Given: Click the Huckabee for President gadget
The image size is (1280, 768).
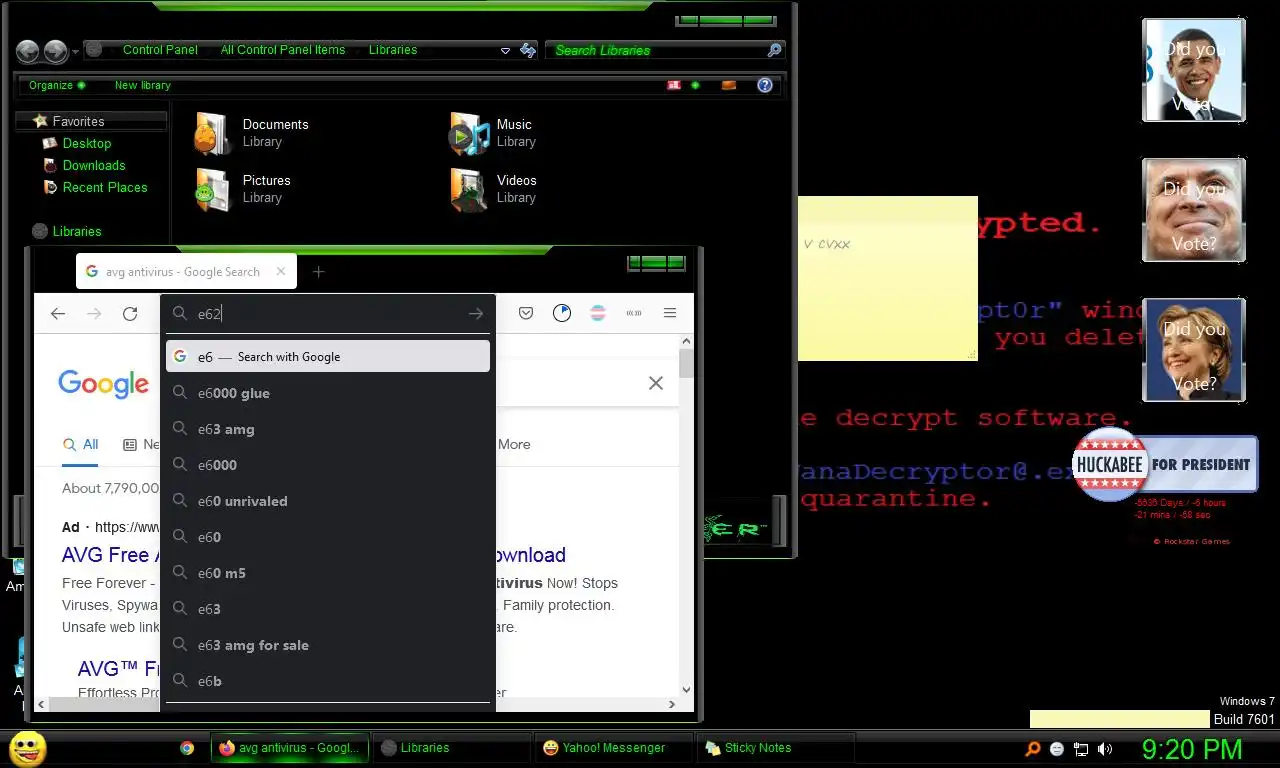Looking at the screenshot, I should pos(1164,464).
